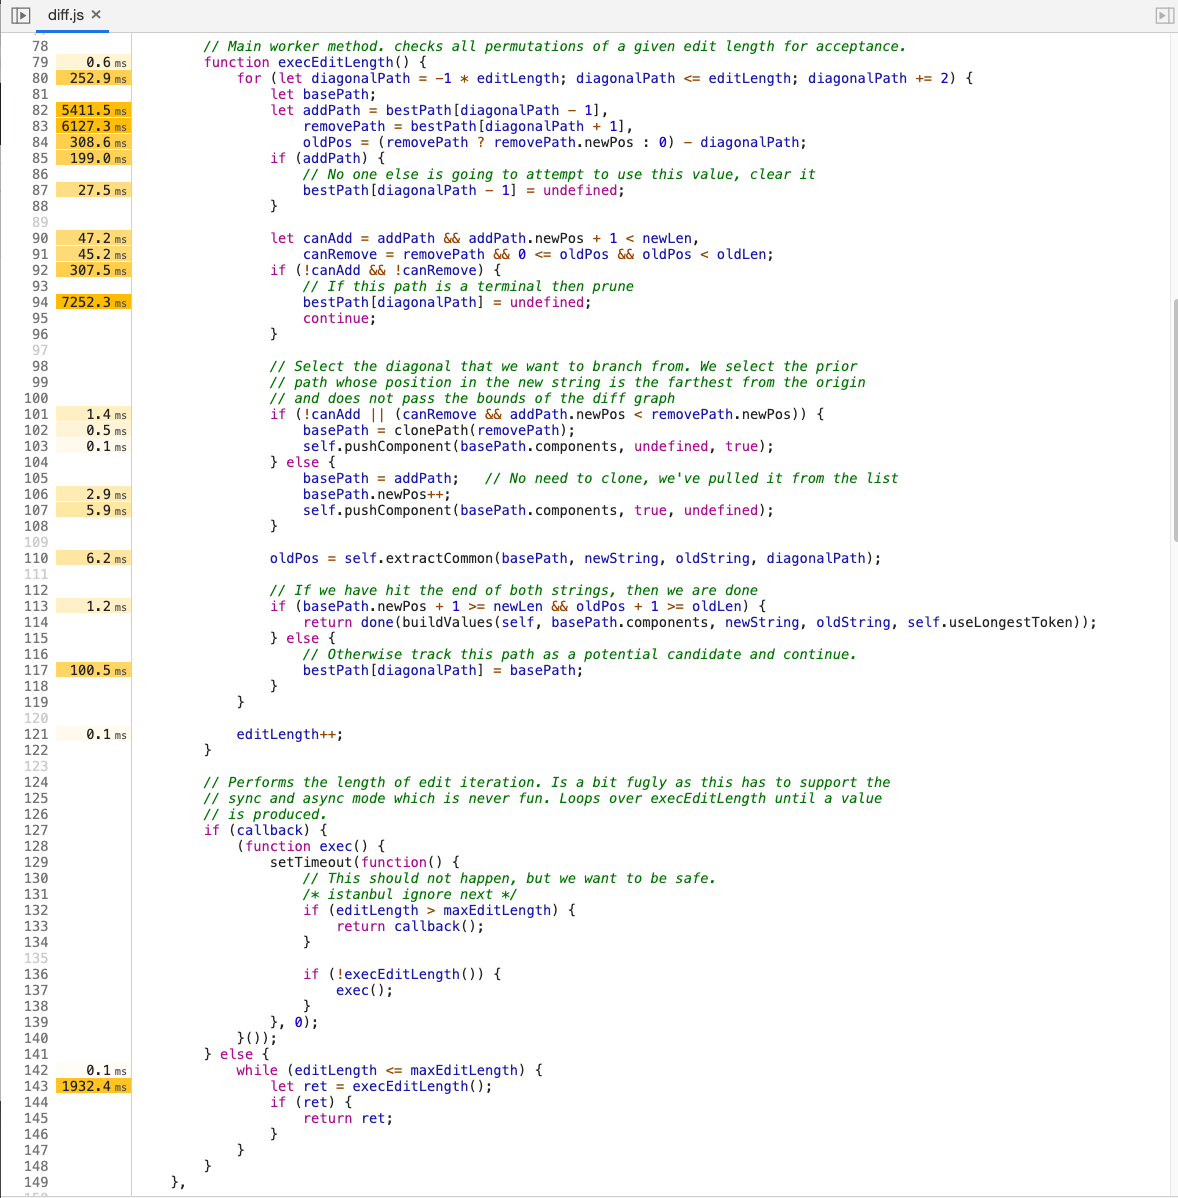
Task: Place cursor on the execEditLength function name
Action: [336, 62]
